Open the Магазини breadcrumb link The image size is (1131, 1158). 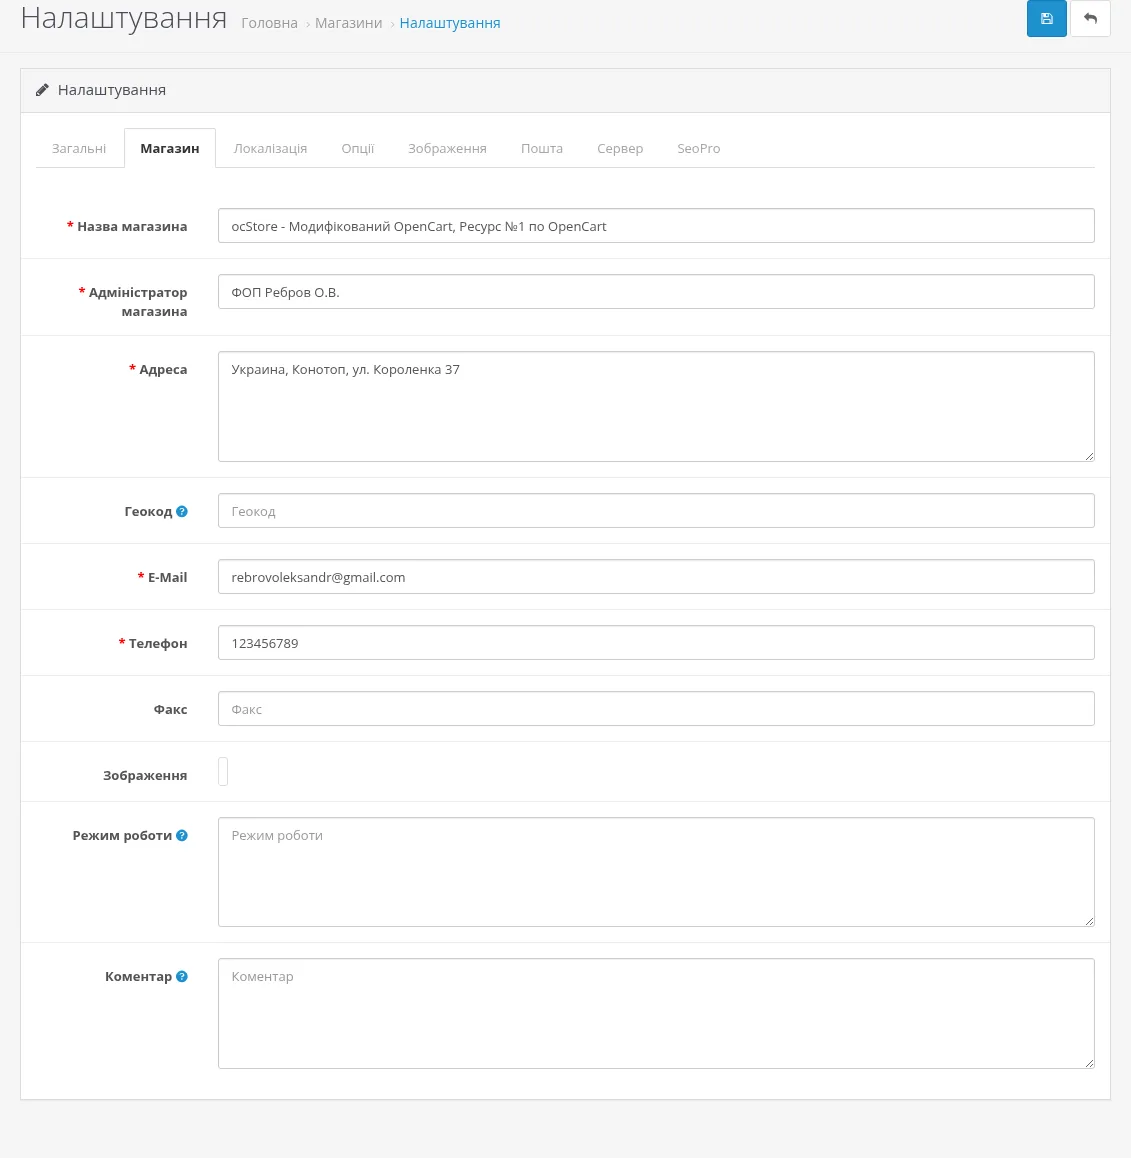349,23
